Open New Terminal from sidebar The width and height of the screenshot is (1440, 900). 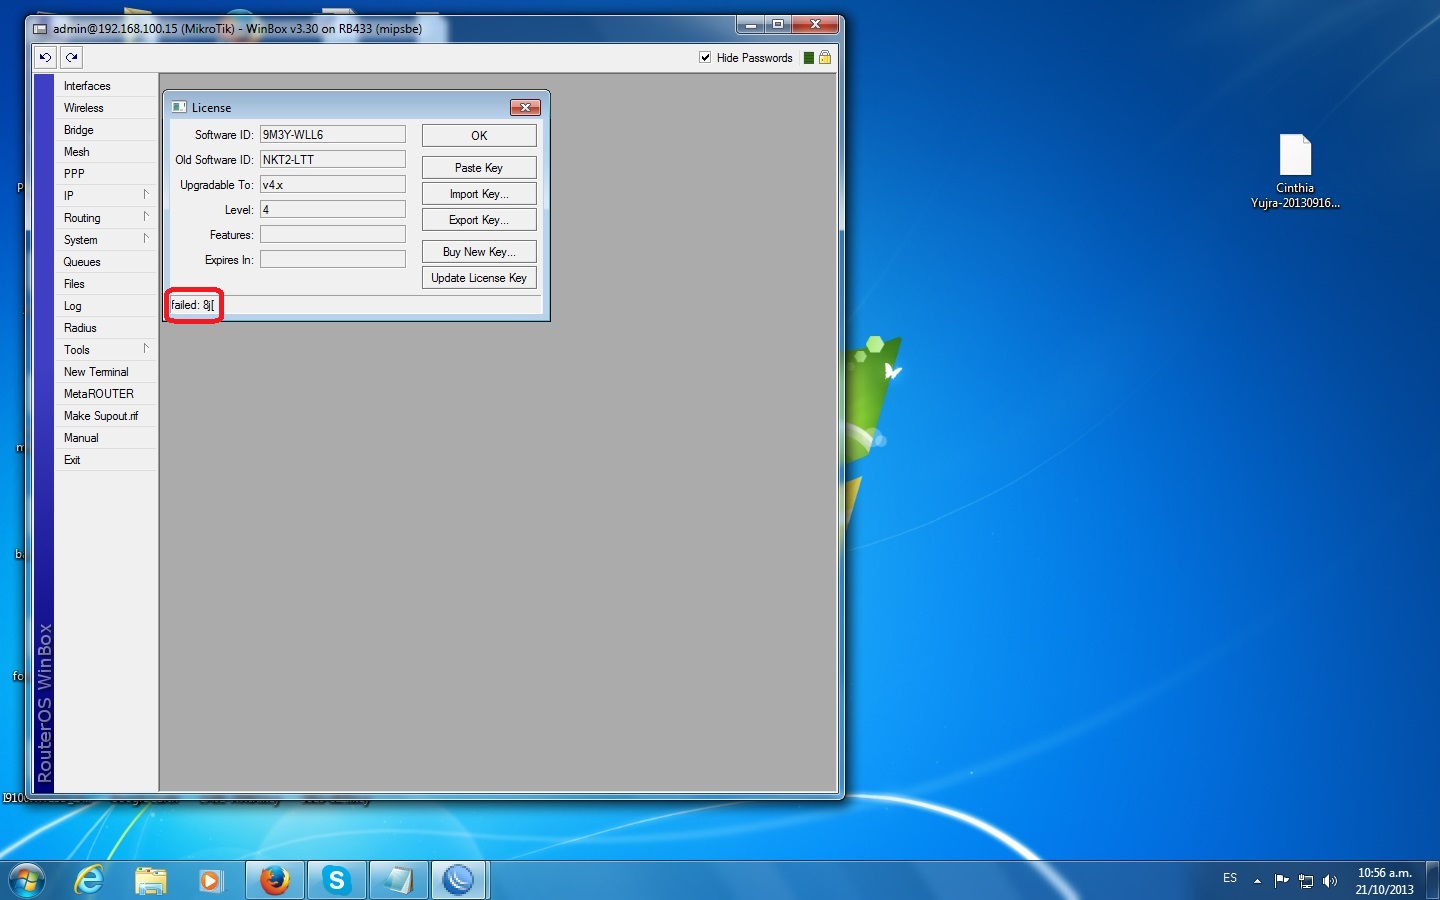point(96,372)
